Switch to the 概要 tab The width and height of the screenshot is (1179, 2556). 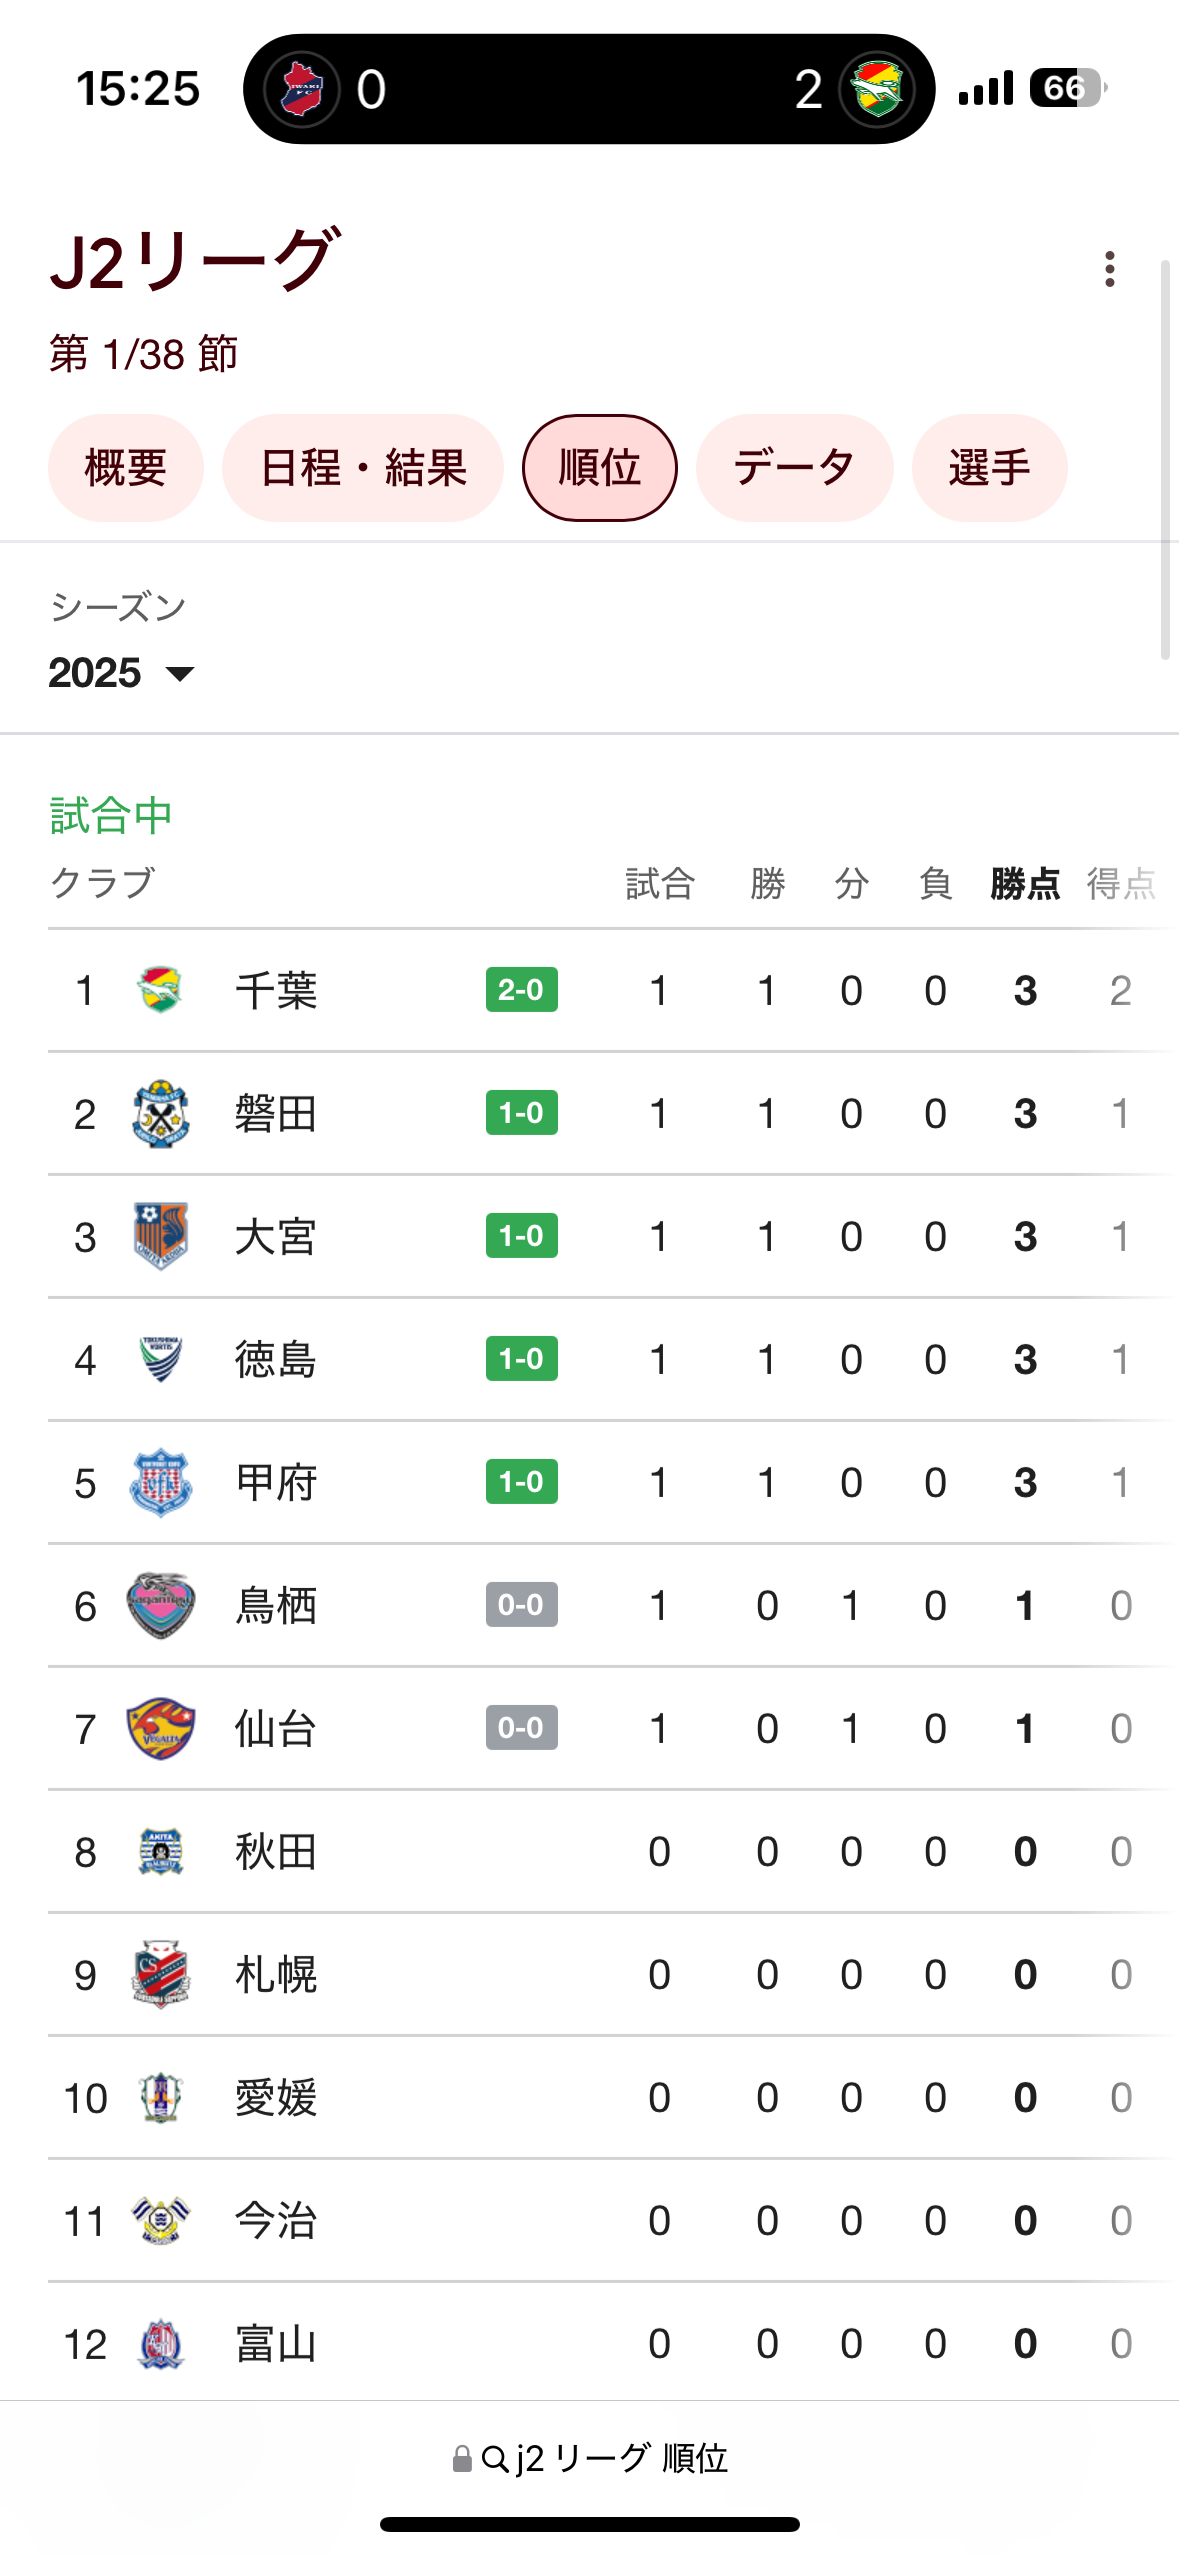point(126,468)
